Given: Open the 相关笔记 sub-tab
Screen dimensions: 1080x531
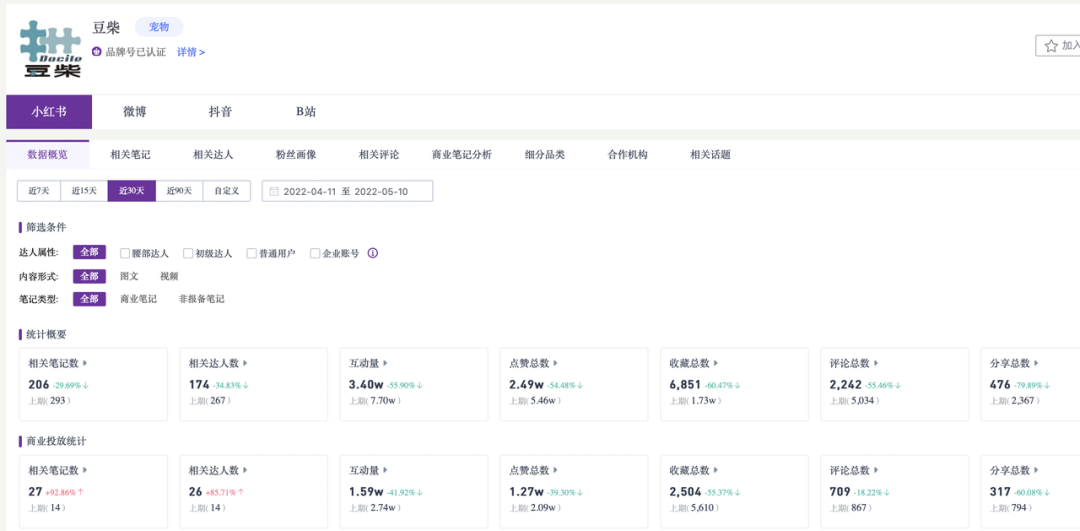Looking at the screenshot, I should [x=130, y=155].
